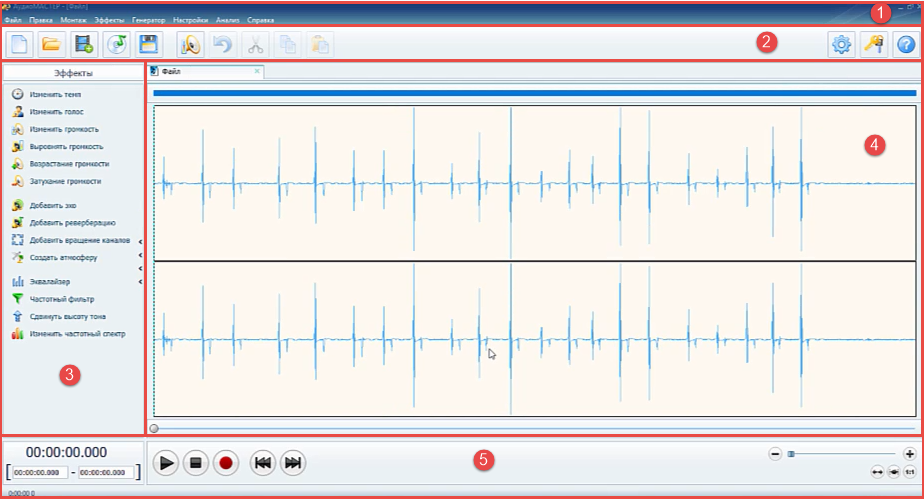
Task: Click the blue help question mark icon
Action: pyautogui.click(x=906, y=45)
